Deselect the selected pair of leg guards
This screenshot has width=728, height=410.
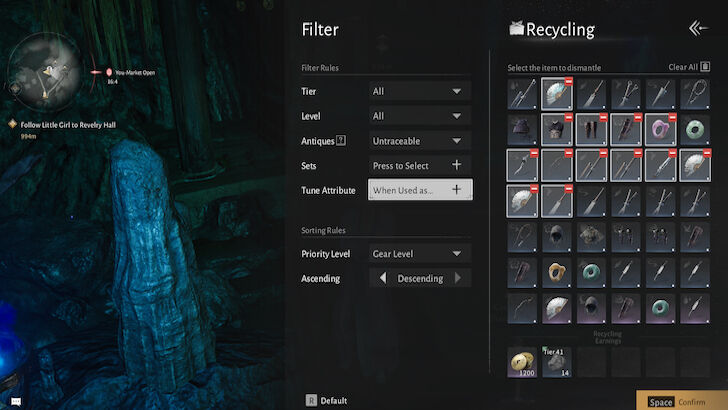click(591, 130)
